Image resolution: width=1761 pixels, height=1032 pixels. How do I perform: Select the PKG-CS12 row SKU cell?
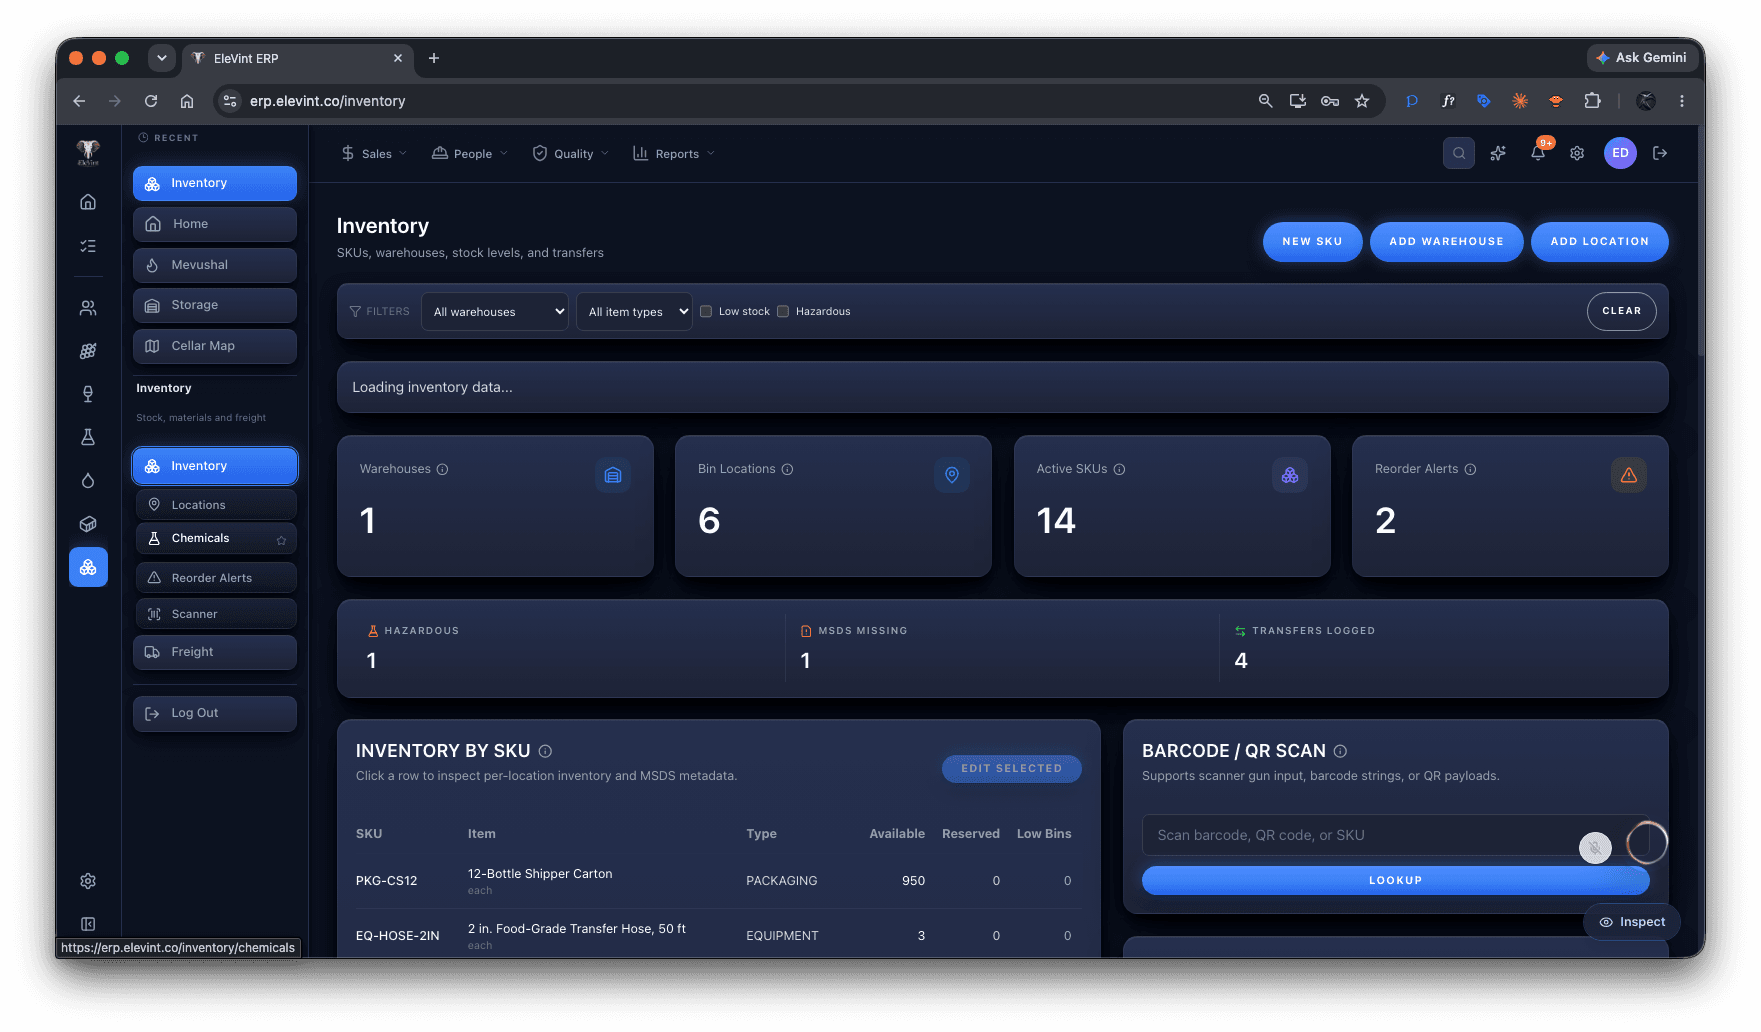tap(386, 881)
